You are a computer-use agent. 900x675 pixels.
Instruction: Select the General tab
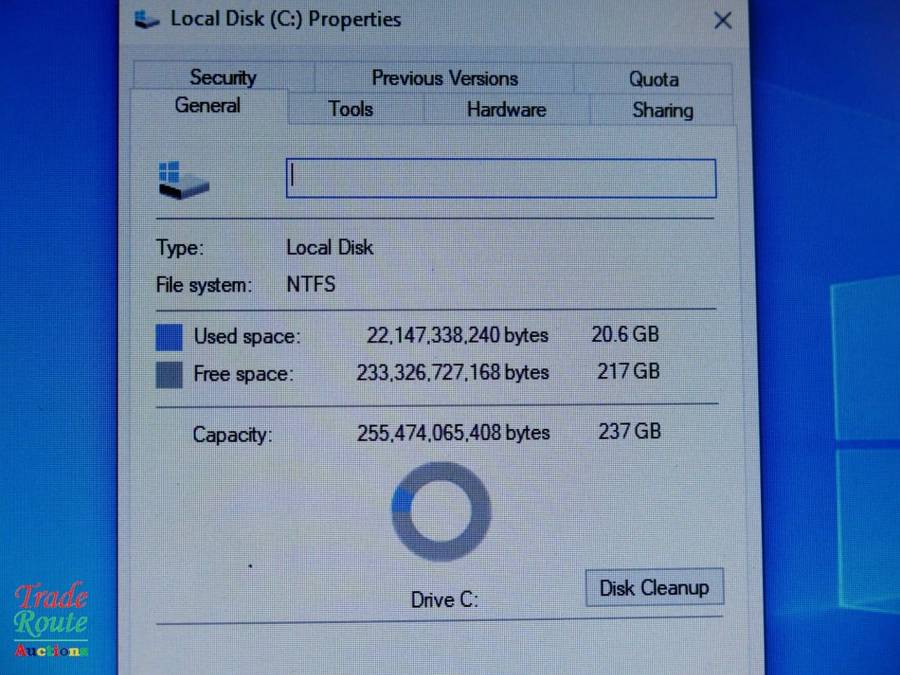(208, 106)
